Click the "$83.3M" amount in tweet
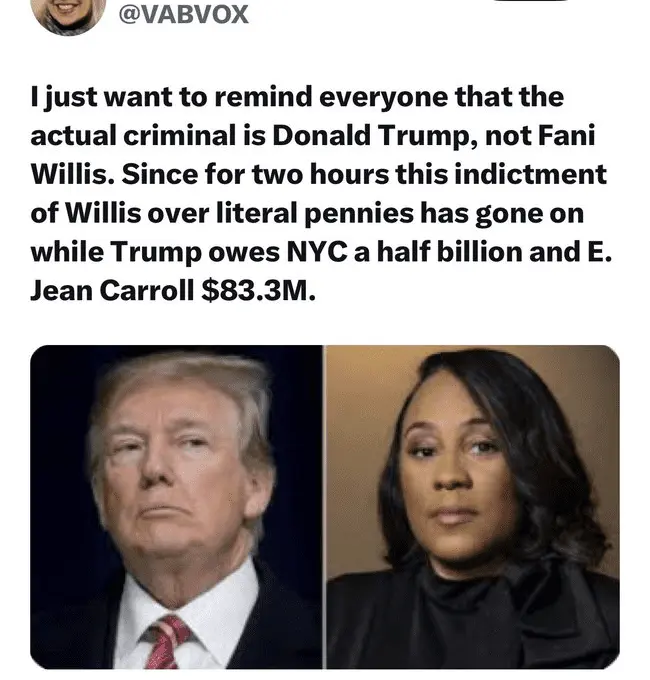Viewport: 650px width, 680px height. [x=258, y=291]
